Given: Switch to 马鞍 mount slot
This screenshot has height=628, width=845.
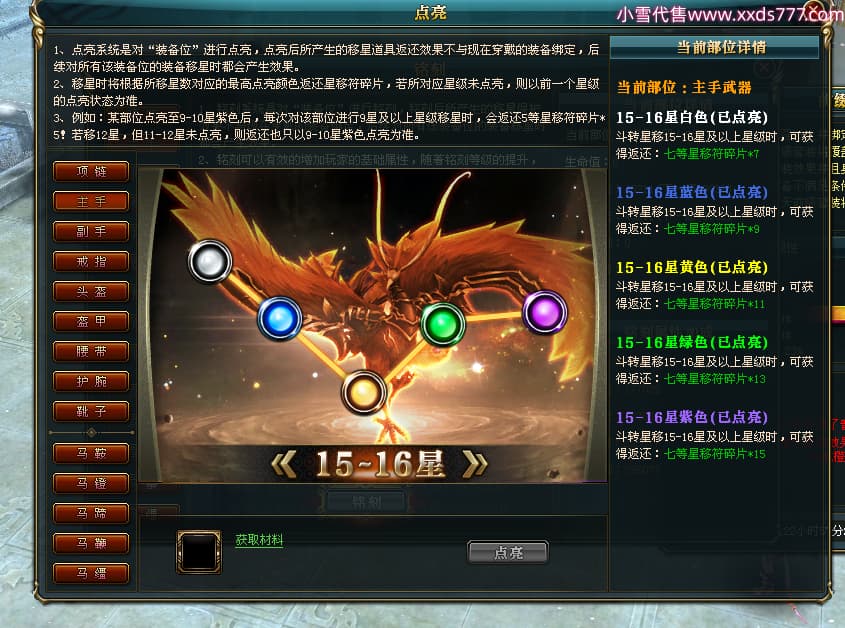Looking at the screenshot, I should click(91, 453).
